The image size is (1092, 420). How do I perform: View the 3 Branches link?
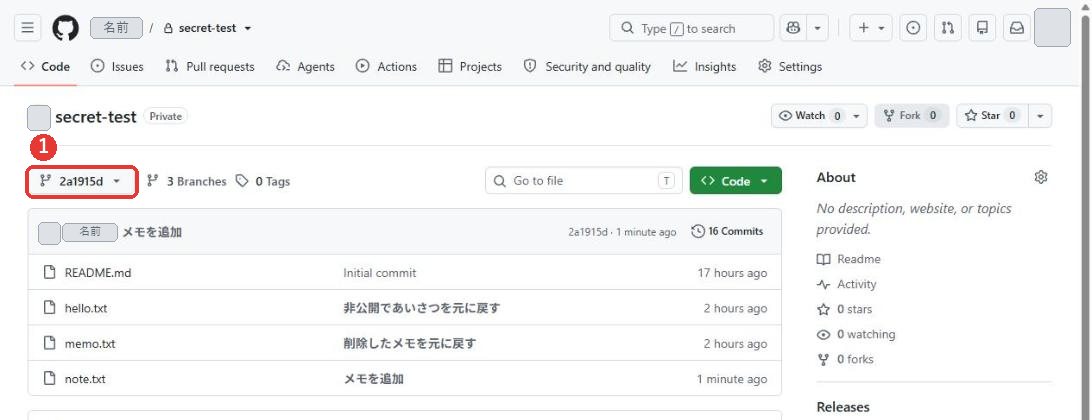click(187, 181)
